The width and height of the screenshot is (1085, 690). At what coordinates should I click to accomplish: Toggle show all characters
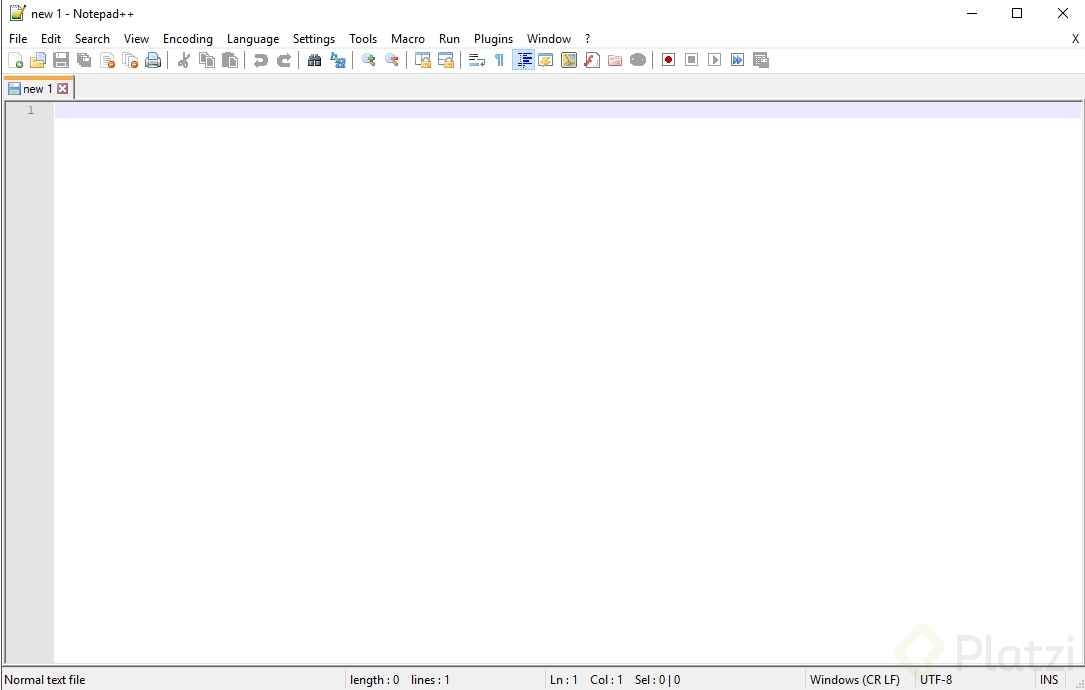coord(499,60)
